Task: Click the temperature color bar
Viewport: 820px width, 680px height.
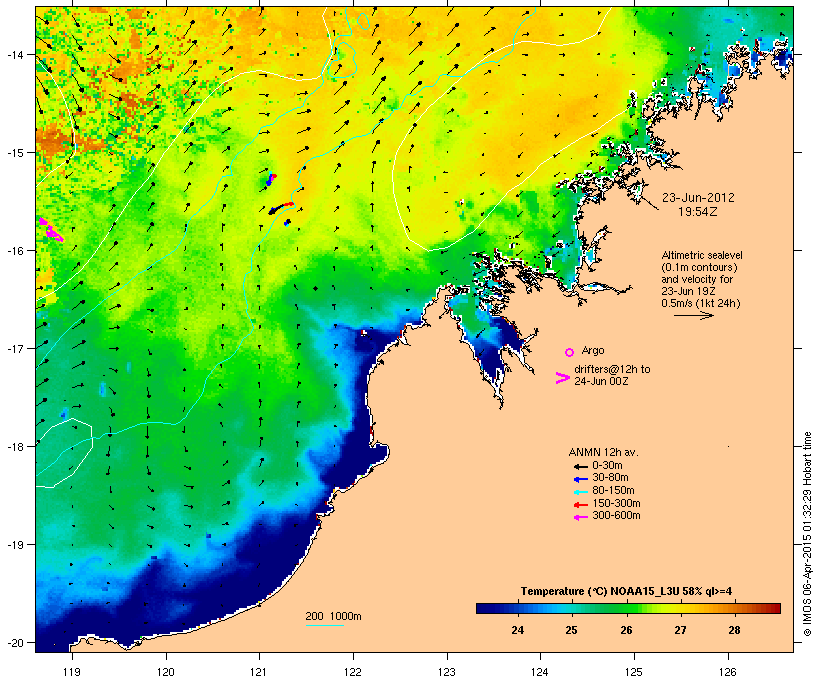Action: (x=628, y=608)
